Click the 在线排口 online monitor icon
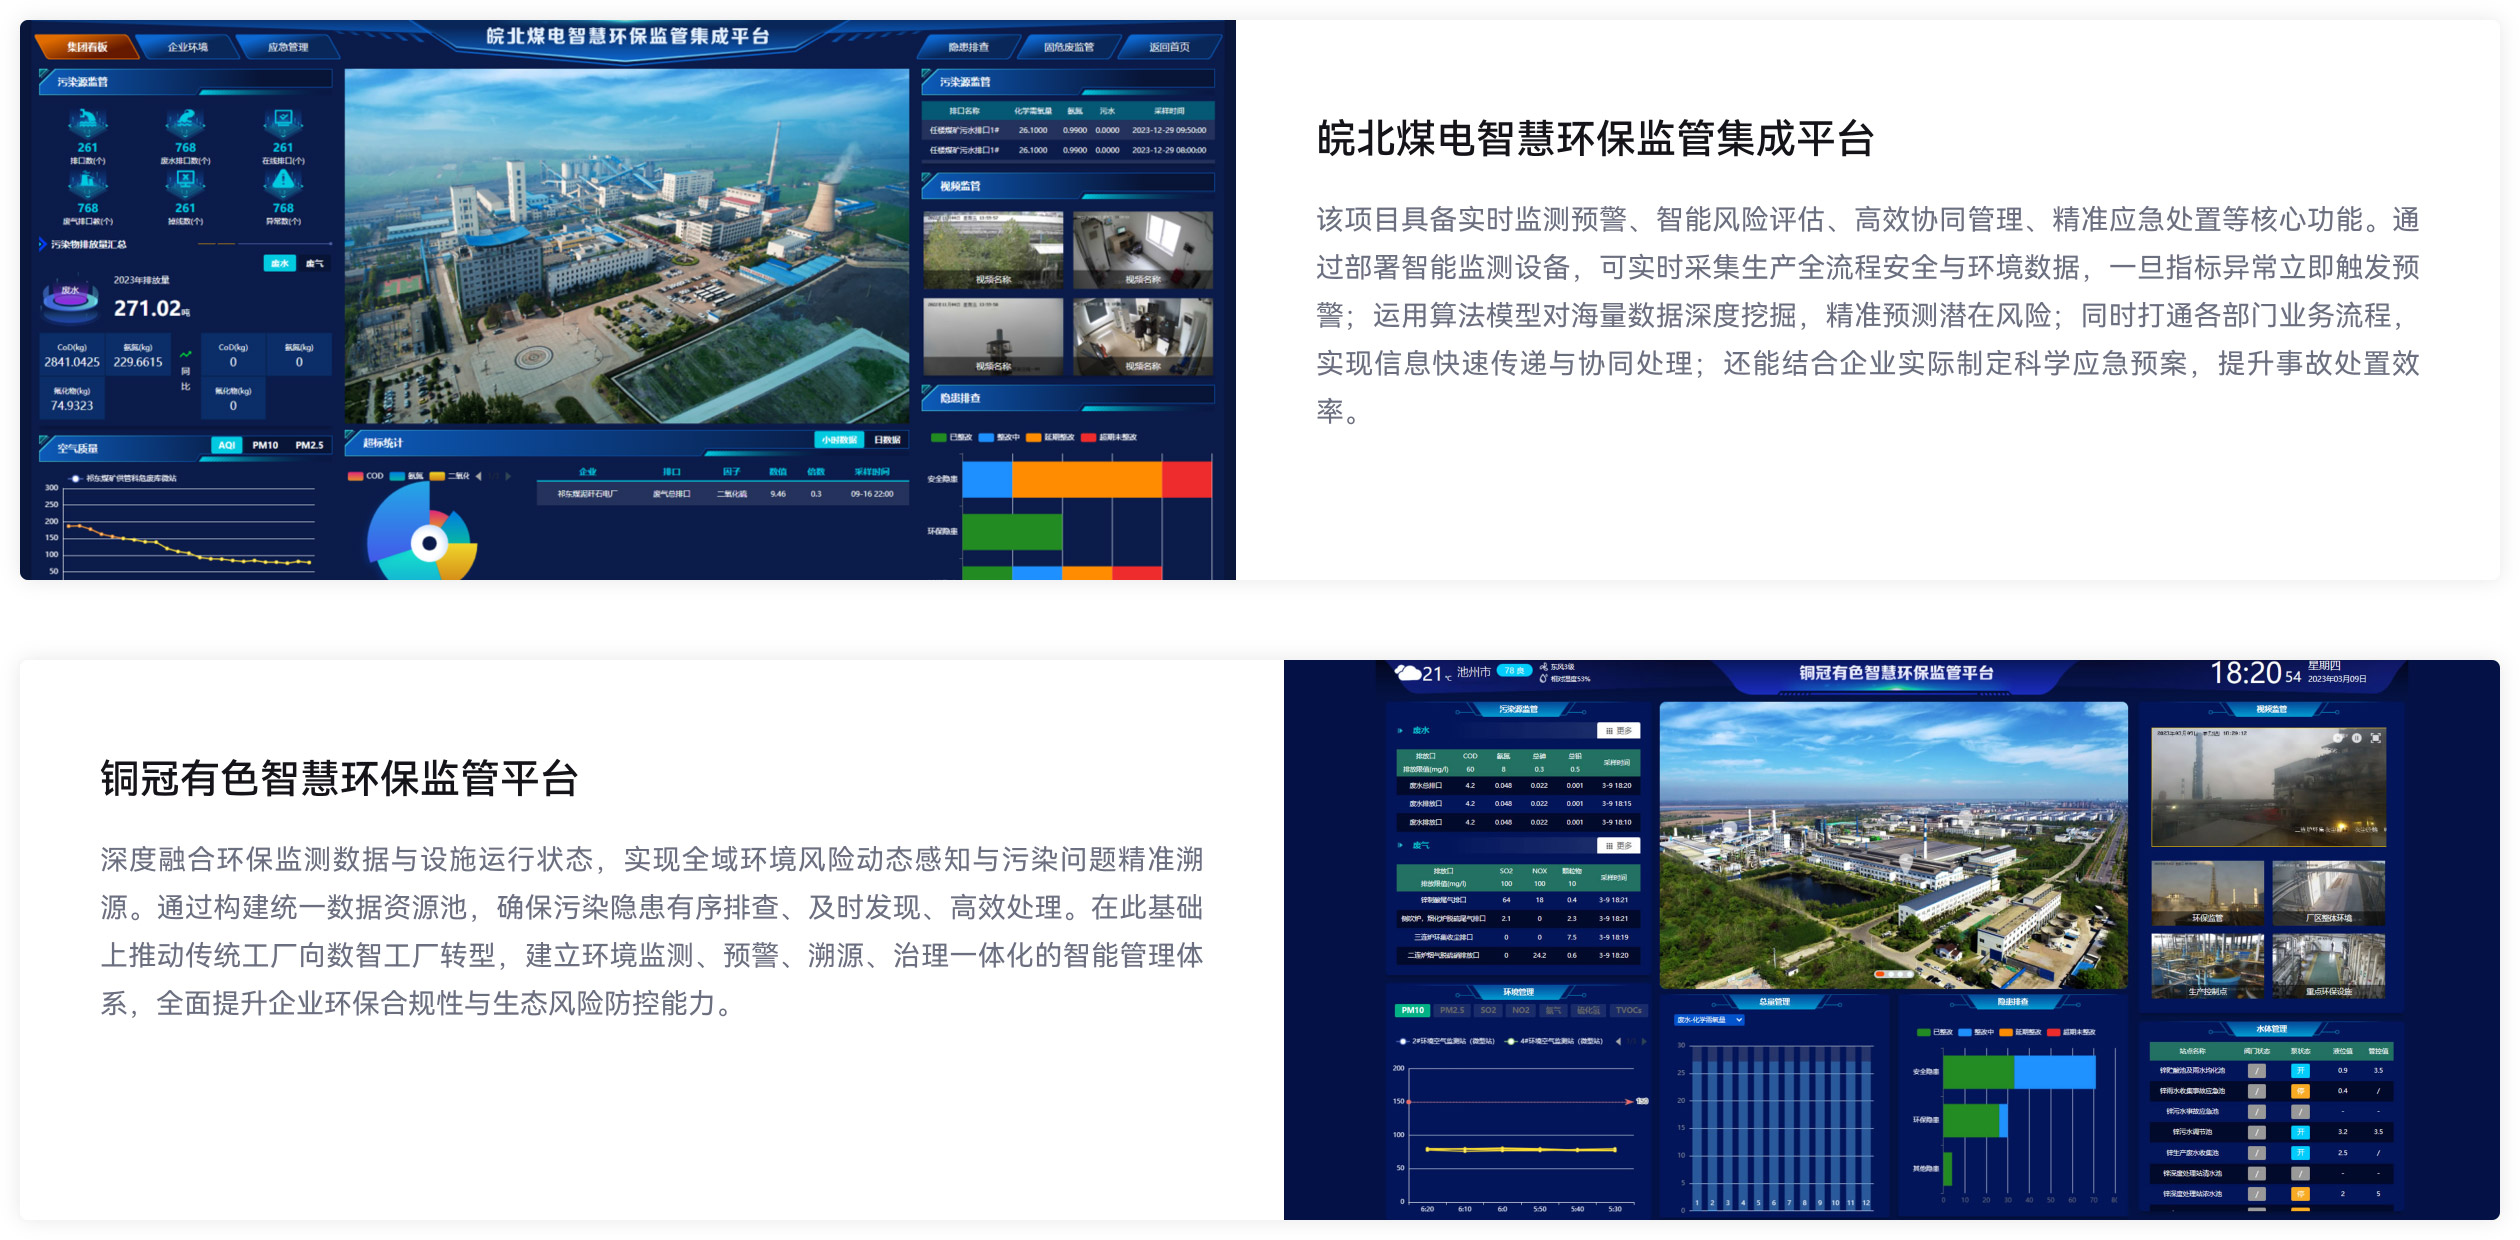The image size is (2520, 1240). coord(283,122)
